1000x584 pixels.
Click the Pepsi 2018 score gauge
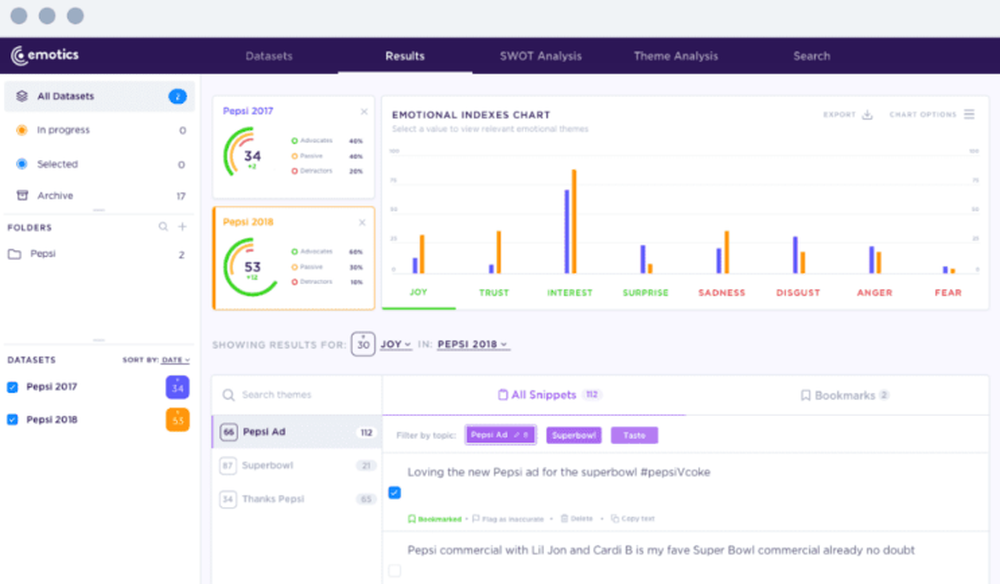(251, 266)
